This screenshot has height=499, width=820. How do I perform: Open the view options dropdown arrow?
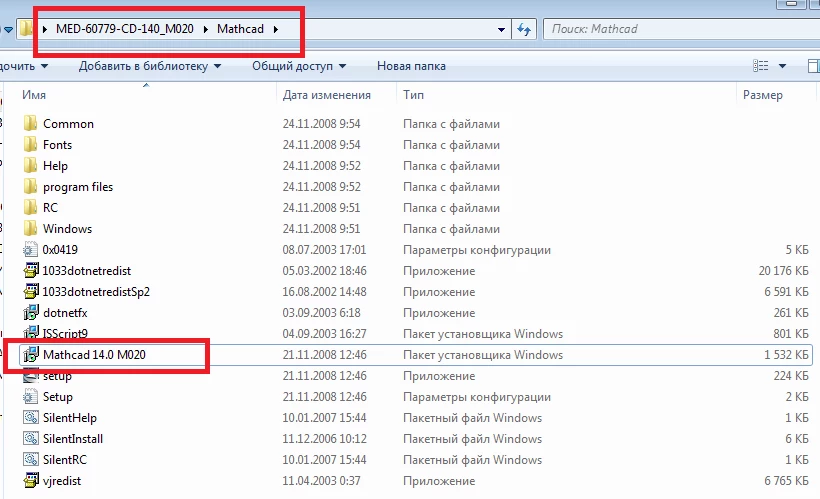pyautogui.click(x=782, y=66)
